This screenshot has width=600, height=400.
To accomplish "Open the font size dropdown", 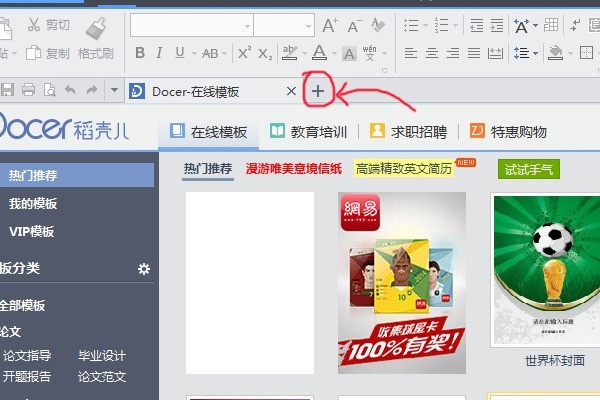I will (307, 25).
